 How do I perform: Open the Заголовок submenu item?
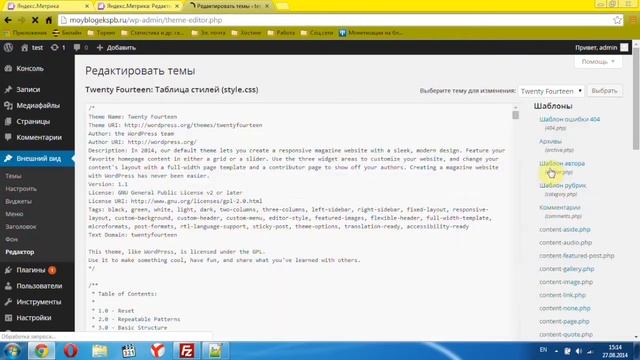click(x=21, y=227)
